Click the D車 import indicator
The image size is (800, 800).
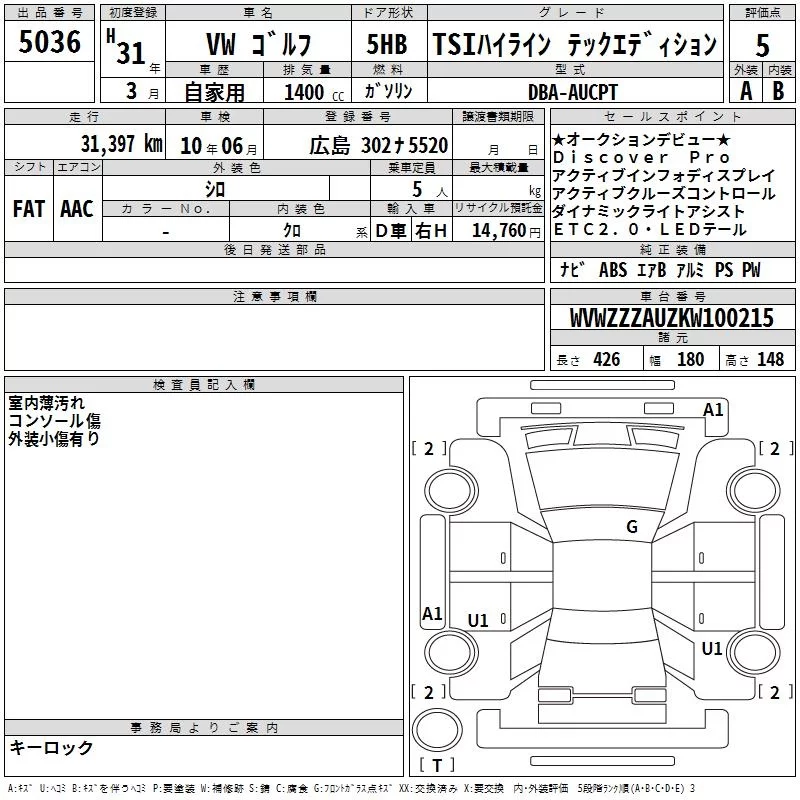coord(391,231)
